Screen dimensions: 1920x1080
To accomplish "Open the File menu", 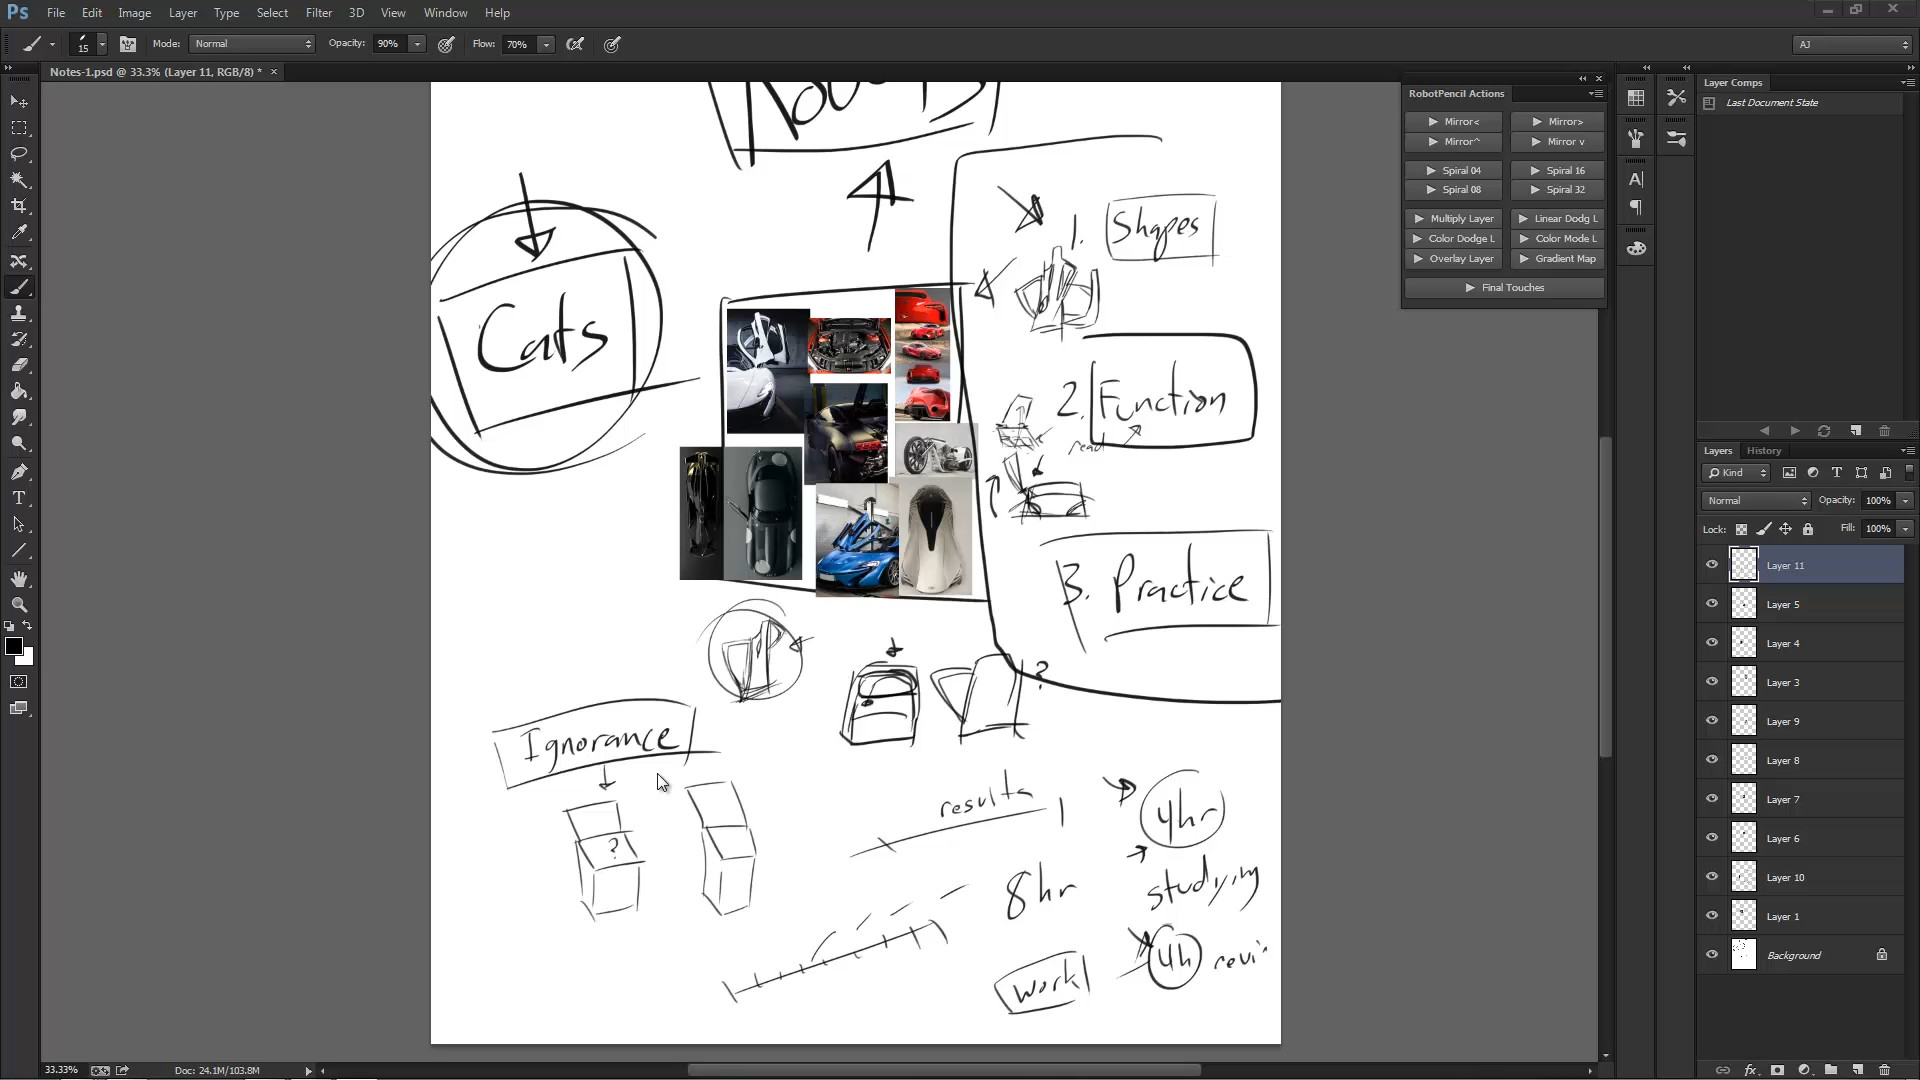I will (56, 13).
